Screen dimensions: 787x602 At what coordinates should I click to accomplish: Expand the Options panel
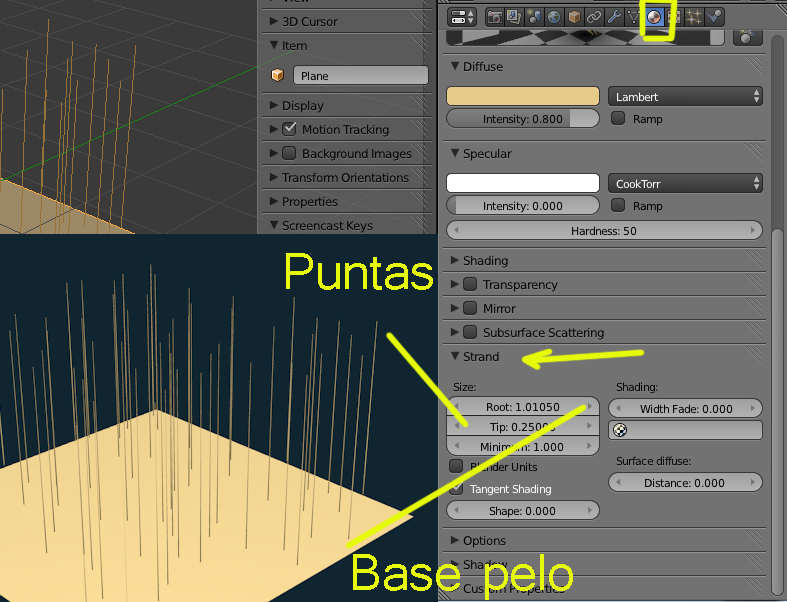455,540
